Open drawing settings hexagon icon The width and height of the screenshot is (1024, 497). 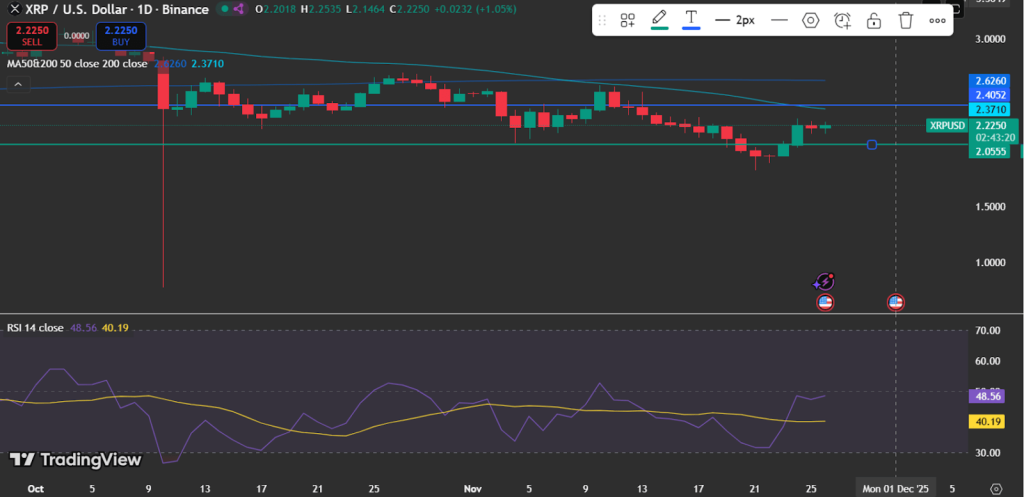tap(811, 20)
